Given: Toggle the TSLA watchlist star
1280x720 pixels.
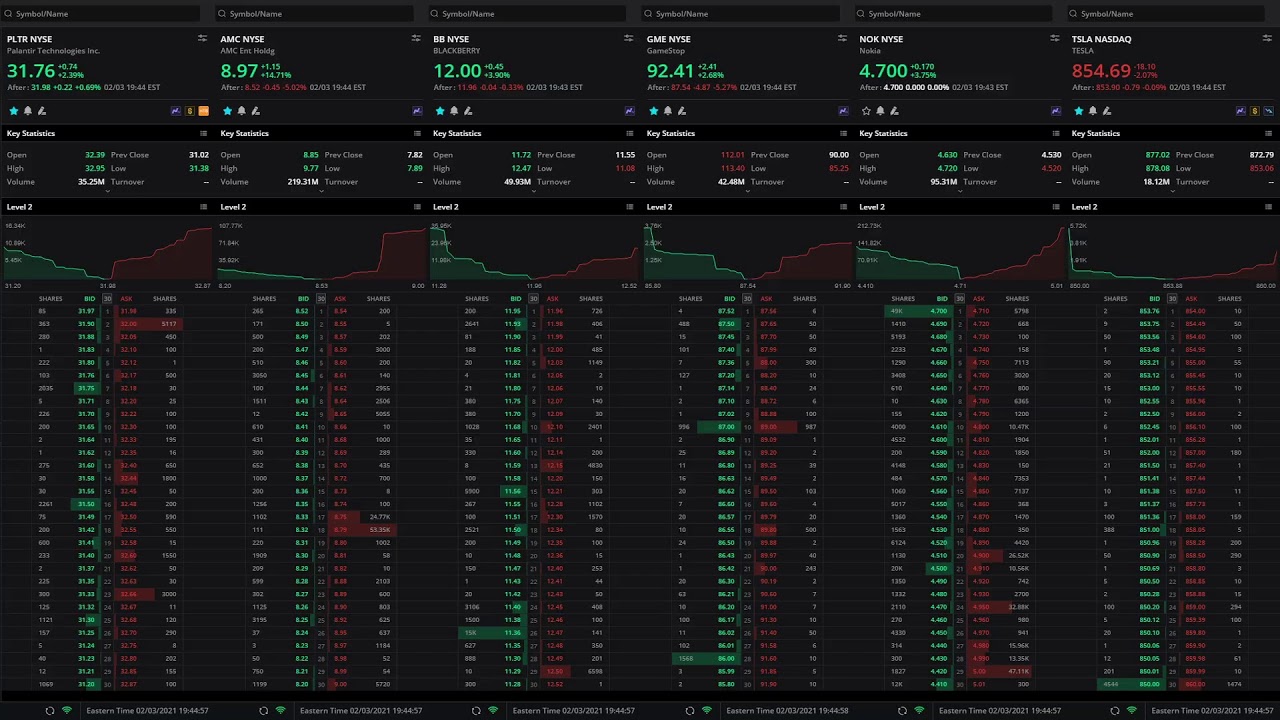Looking at the screenshot, I should pyautogui.click(x=1079, y=111).
